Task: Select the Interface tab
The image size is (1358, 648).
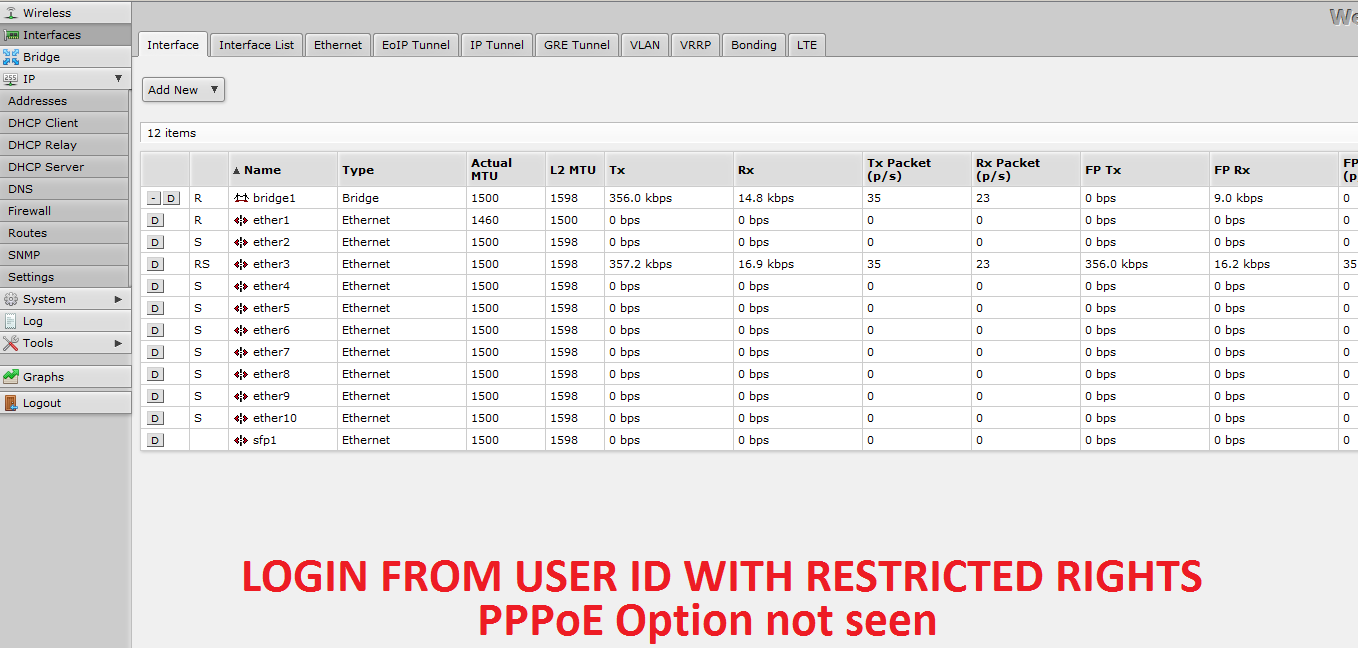Action: (173, 44)
